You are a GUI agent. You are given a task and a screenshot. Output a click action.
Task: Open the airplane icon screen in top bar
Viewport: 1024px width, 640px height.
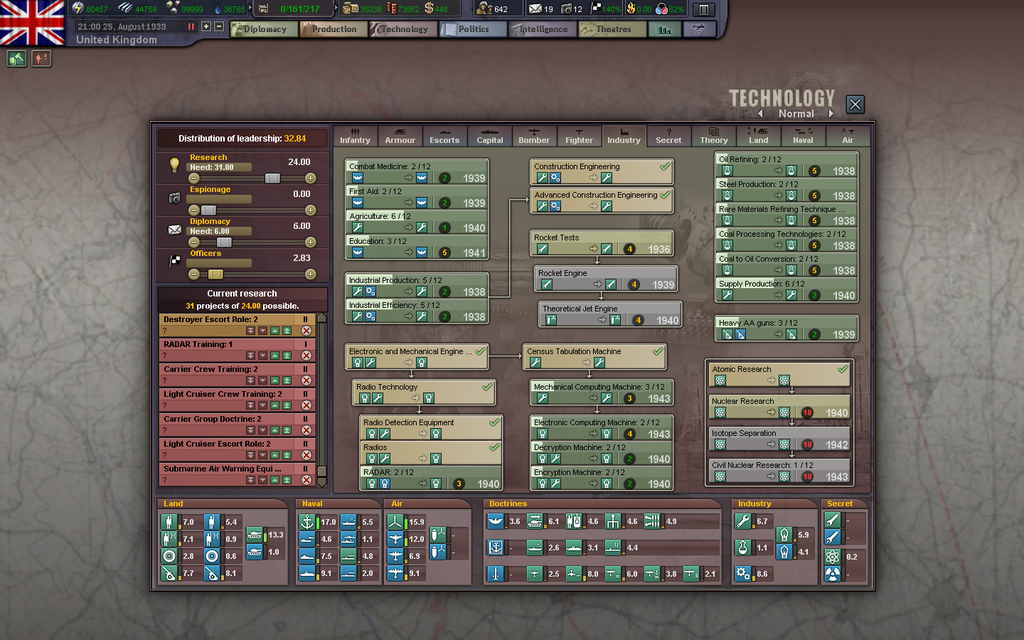tap(698, 29)
